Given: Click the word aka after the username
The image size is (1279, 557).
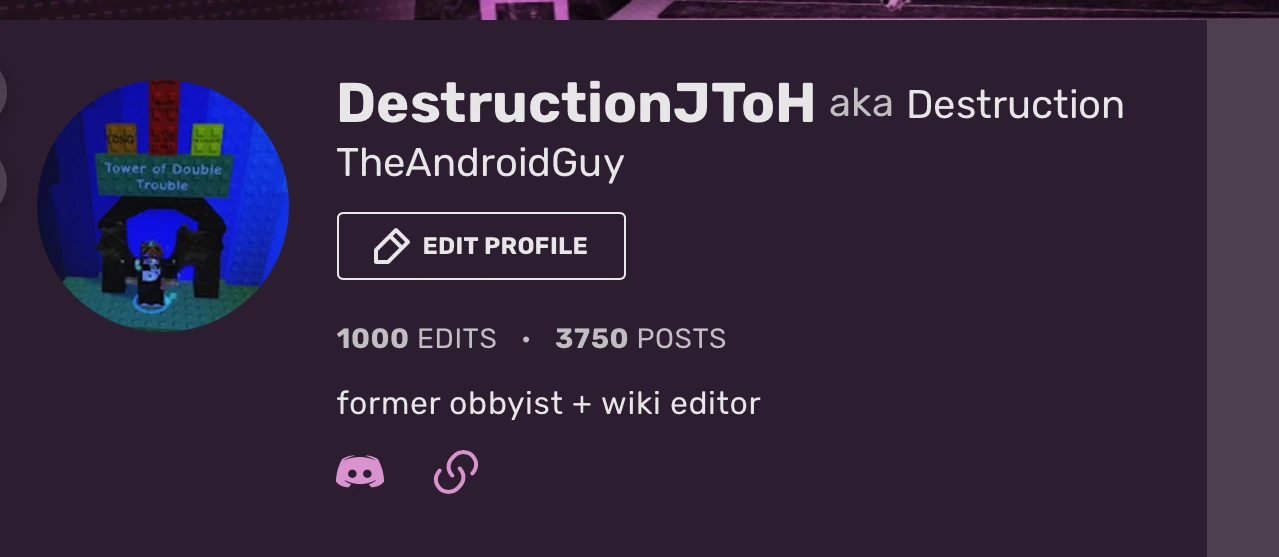Looking at the screenshot, I should [x=860, y=104].
